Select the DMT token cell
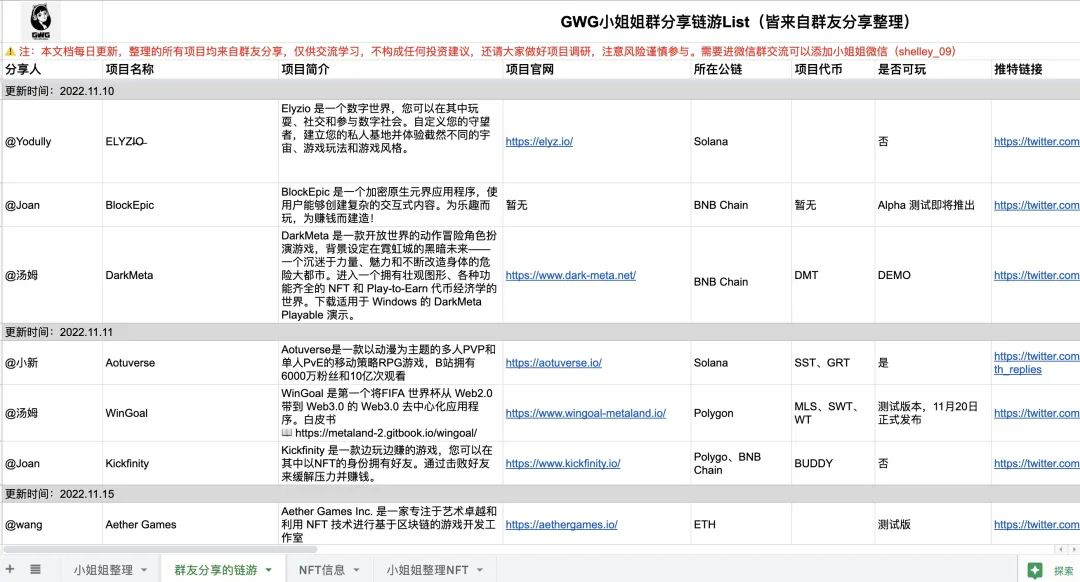This screenshot has height=582, width=1080. pos(833,275)
